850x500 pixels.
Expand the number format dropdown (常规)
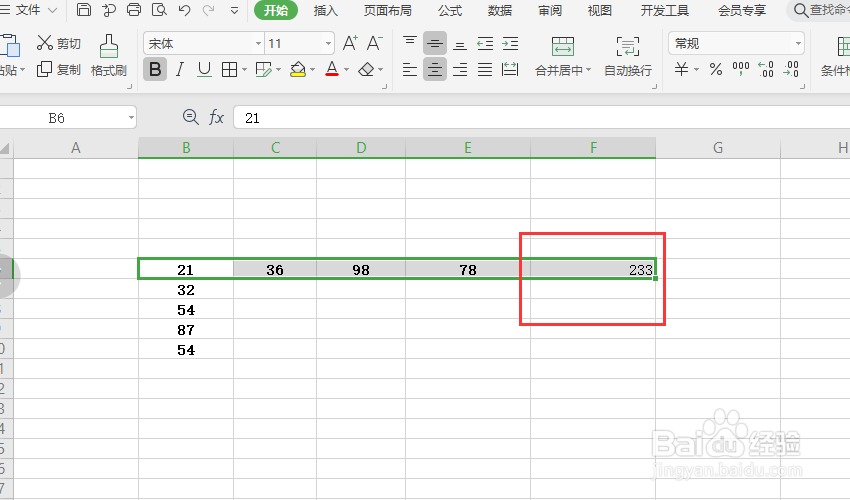[798, 43]
